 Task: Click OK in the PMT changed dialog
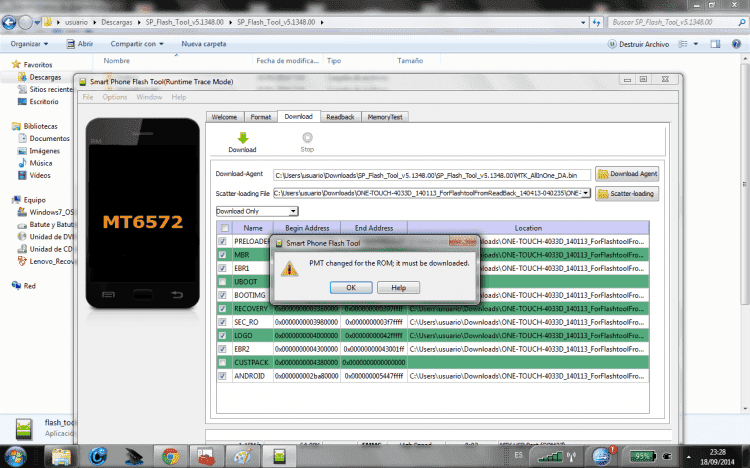coord(351,288)
